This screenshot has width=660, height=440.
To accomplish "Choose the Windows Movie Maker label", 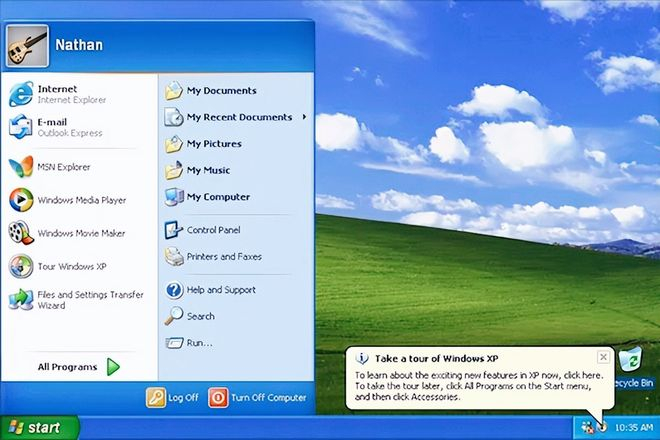I will 81,233.
